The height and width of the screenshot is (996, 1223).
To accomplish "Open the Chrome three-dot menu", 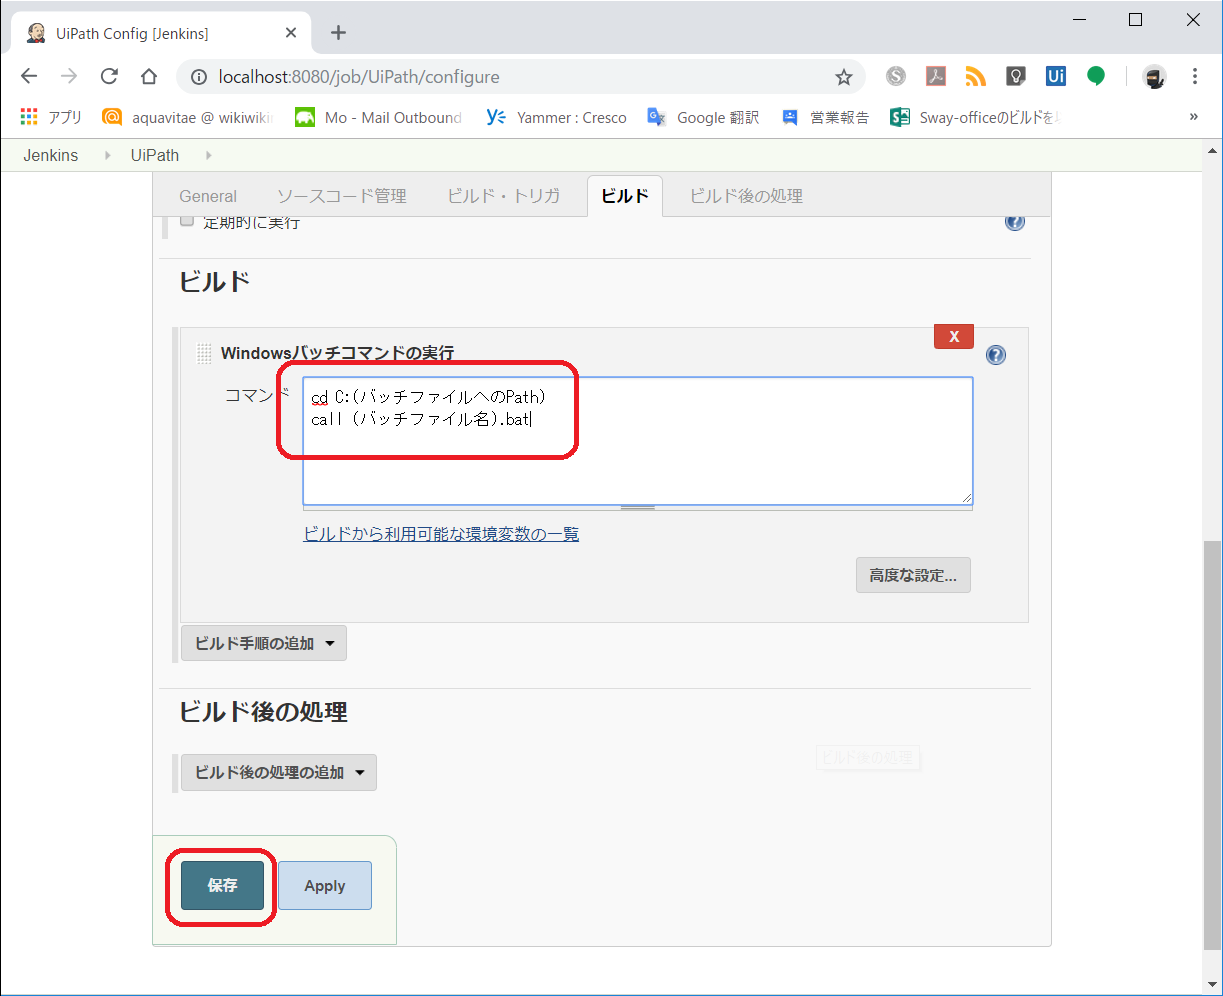I will click(1195, 77).
